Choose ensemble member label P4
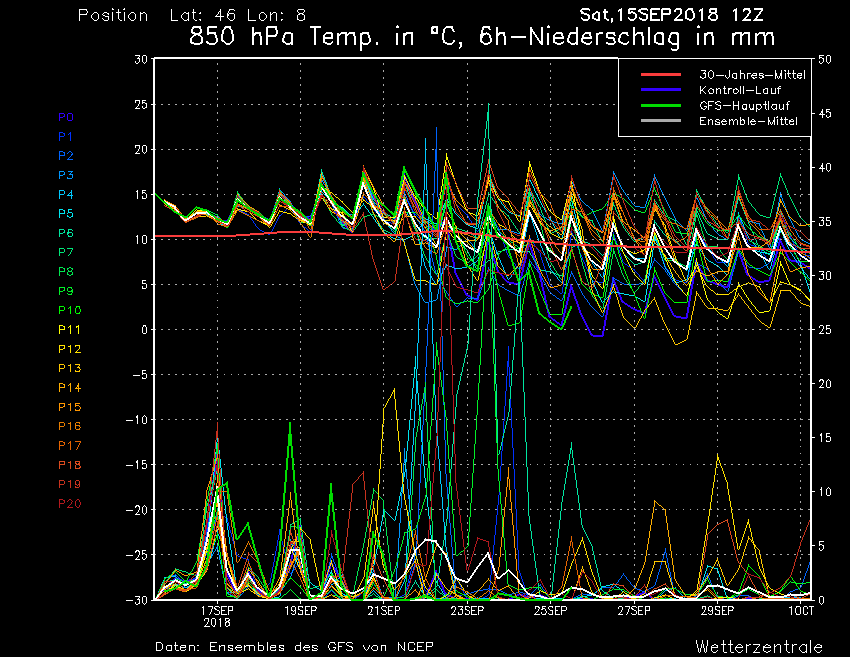Screen dimensions: 850x657 coord(66,194)
